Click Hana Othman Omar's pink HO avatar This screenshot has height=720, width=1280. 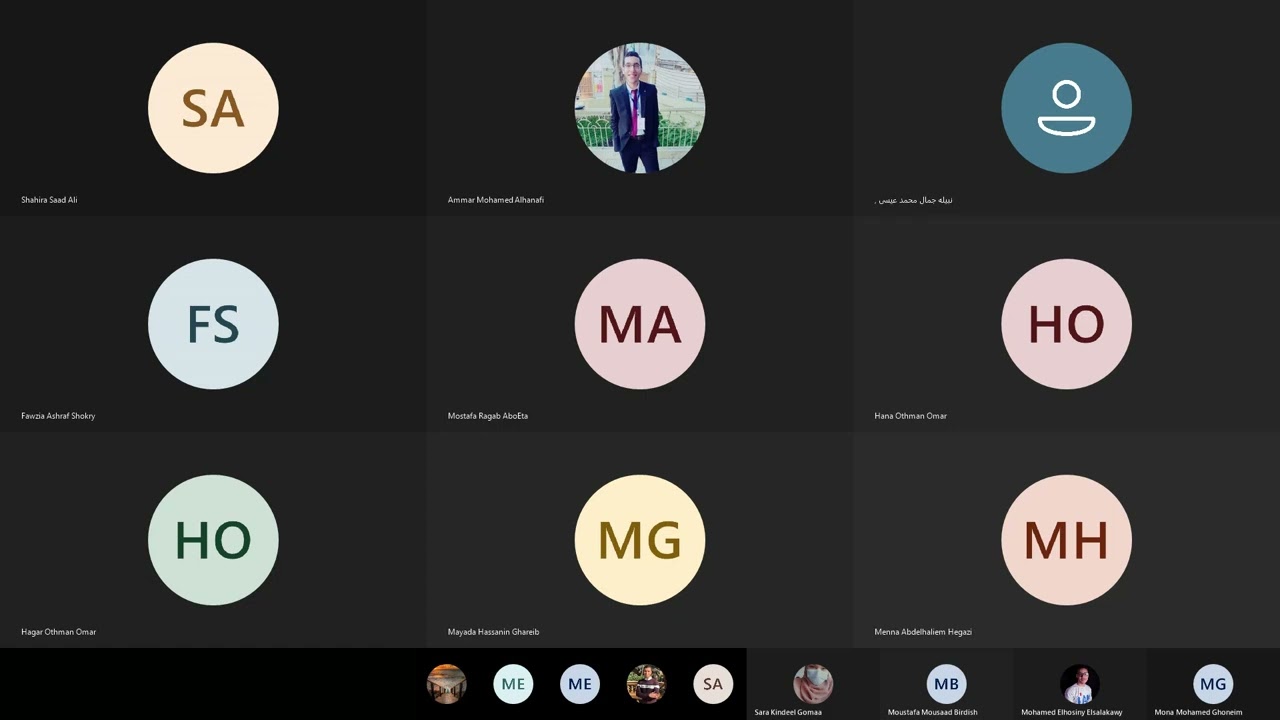pyautogui.click(x=1066, y=324)
